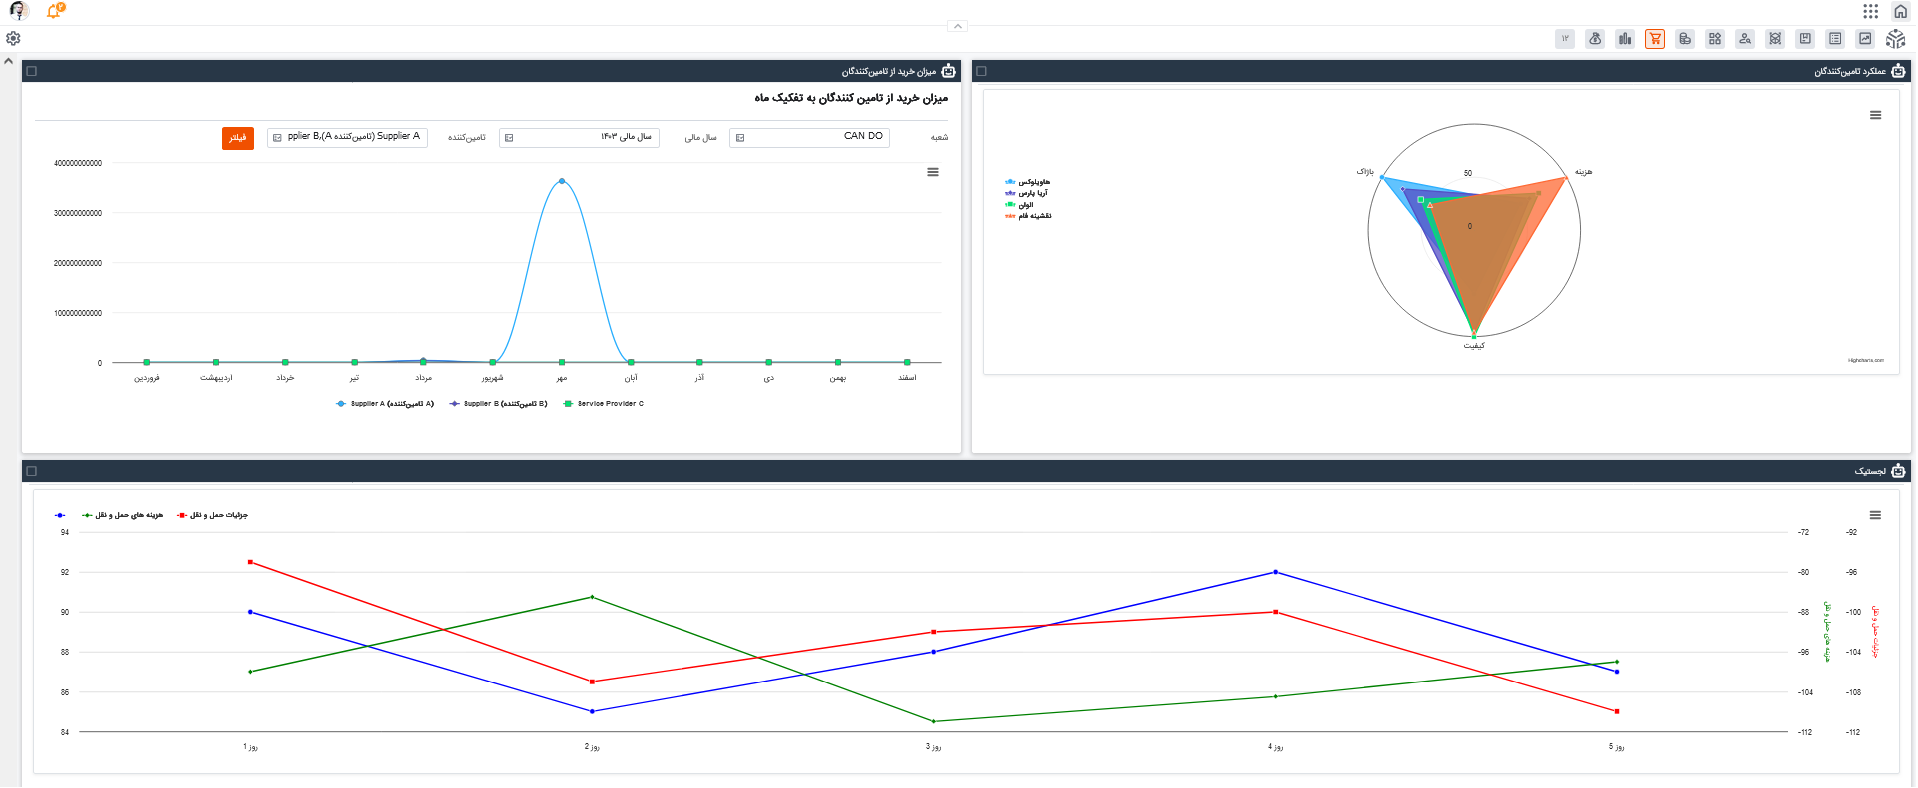Select the shopping cart purchasing dashboard icon
This screenshot has height=788, width=1918.
point(1655,39)
